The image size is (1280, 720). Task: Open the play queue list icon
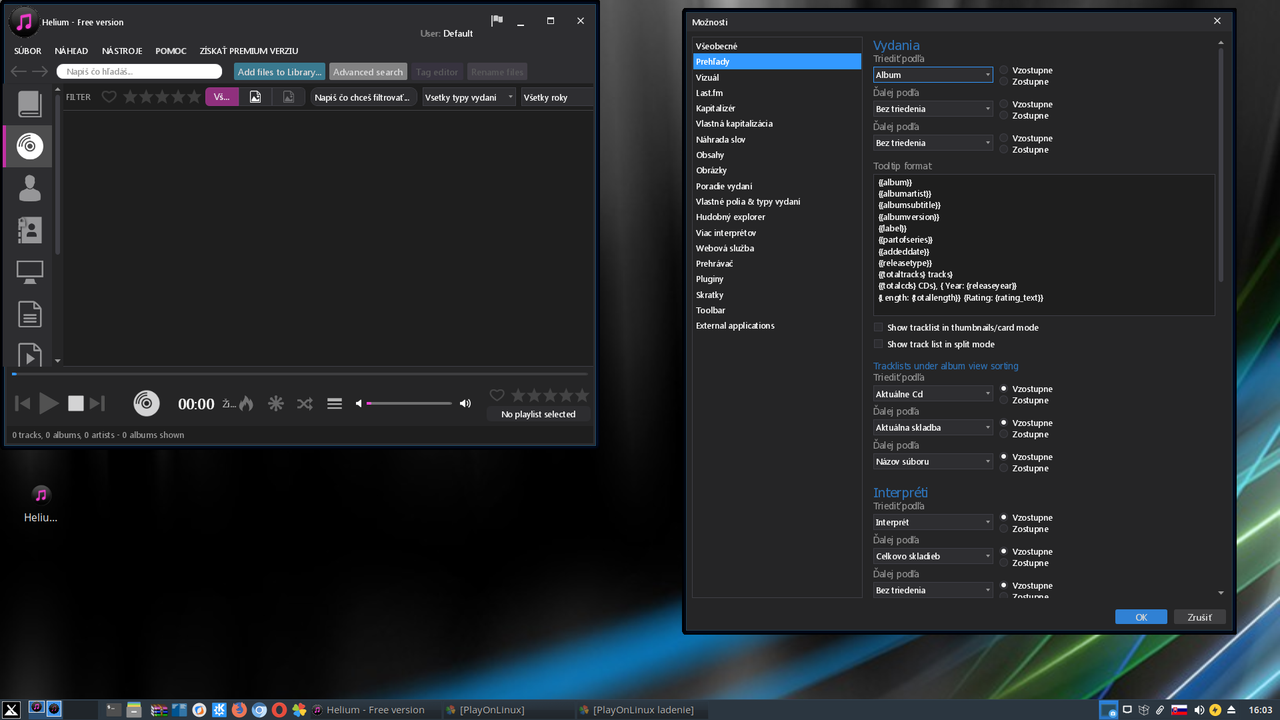[x=335, y=404]
